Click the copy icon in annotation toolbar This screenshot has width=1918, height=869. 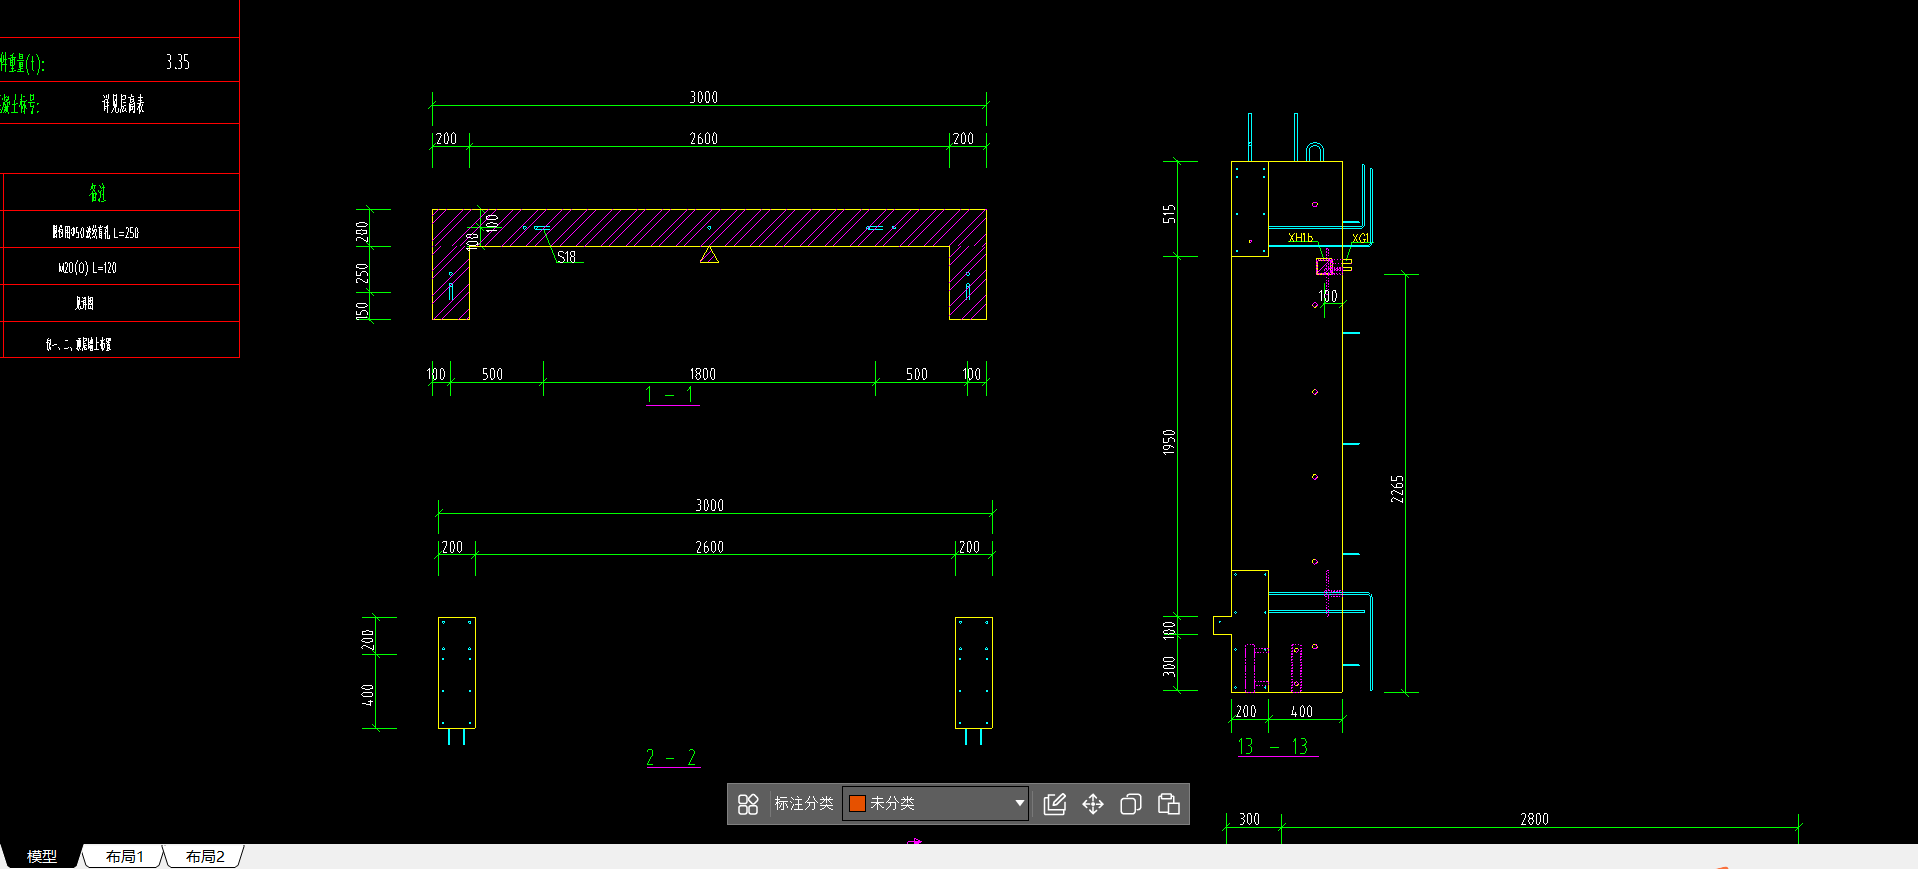click(x=1131, y=804)
